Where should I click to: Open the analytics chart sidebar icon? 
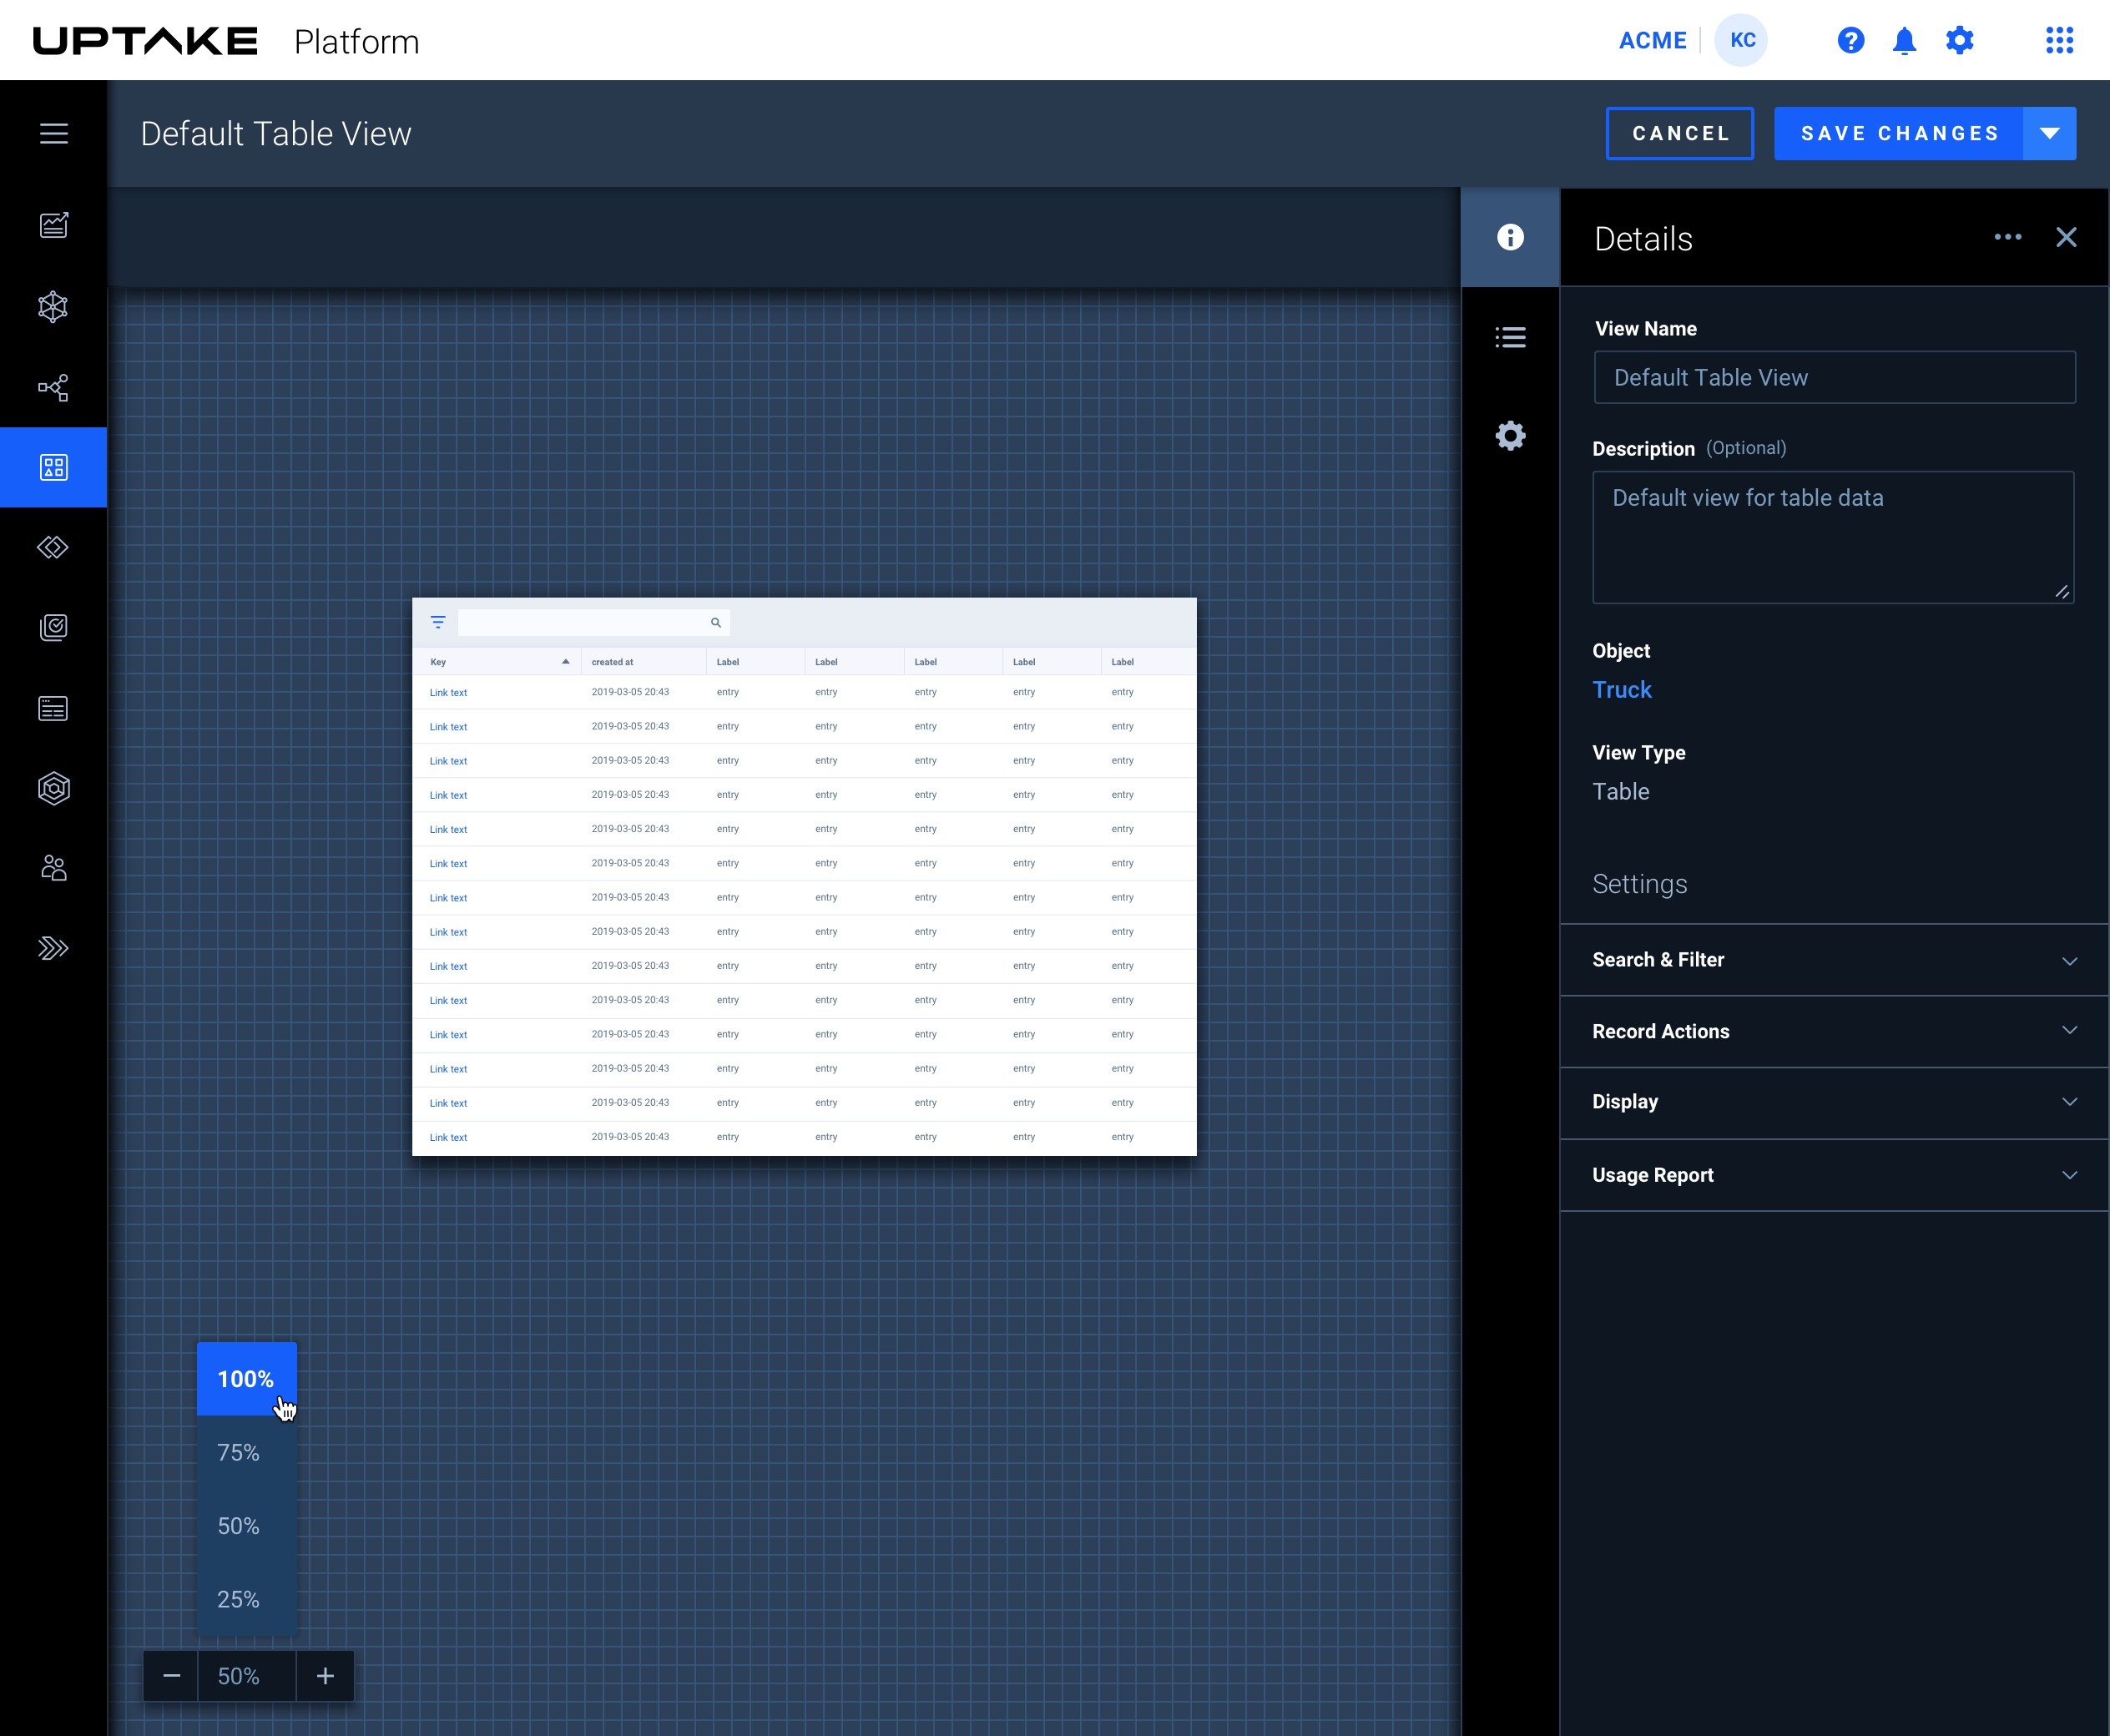click(54, 225)
